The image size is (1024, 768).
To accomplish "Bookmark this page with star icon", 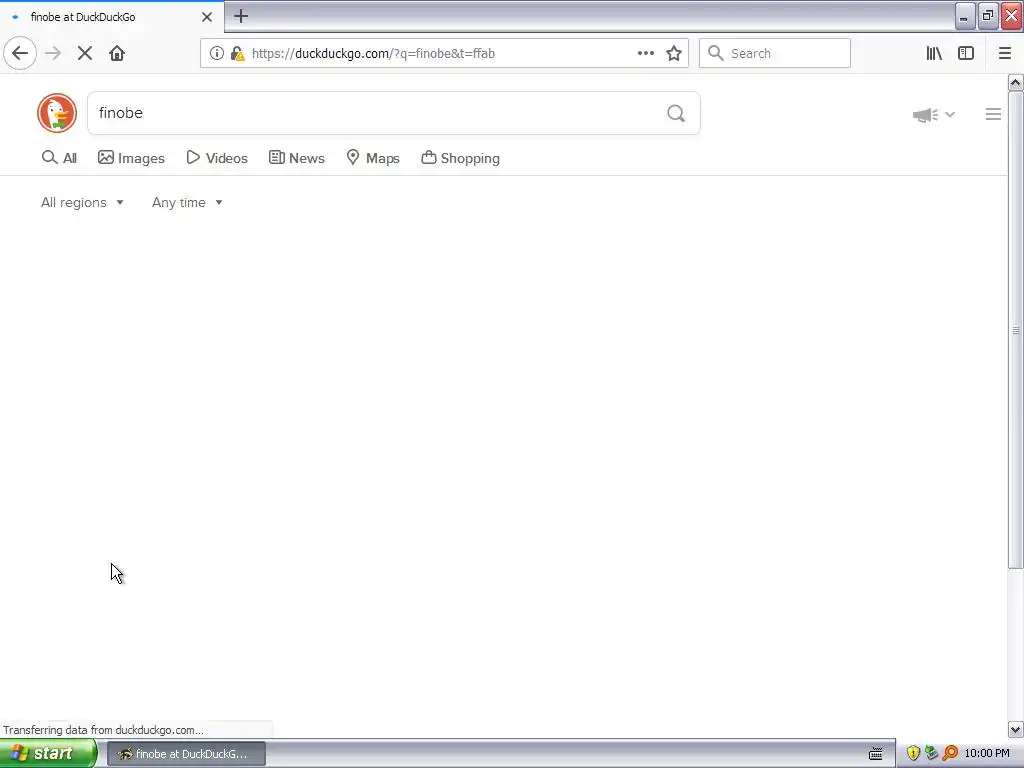I will 674,53.
